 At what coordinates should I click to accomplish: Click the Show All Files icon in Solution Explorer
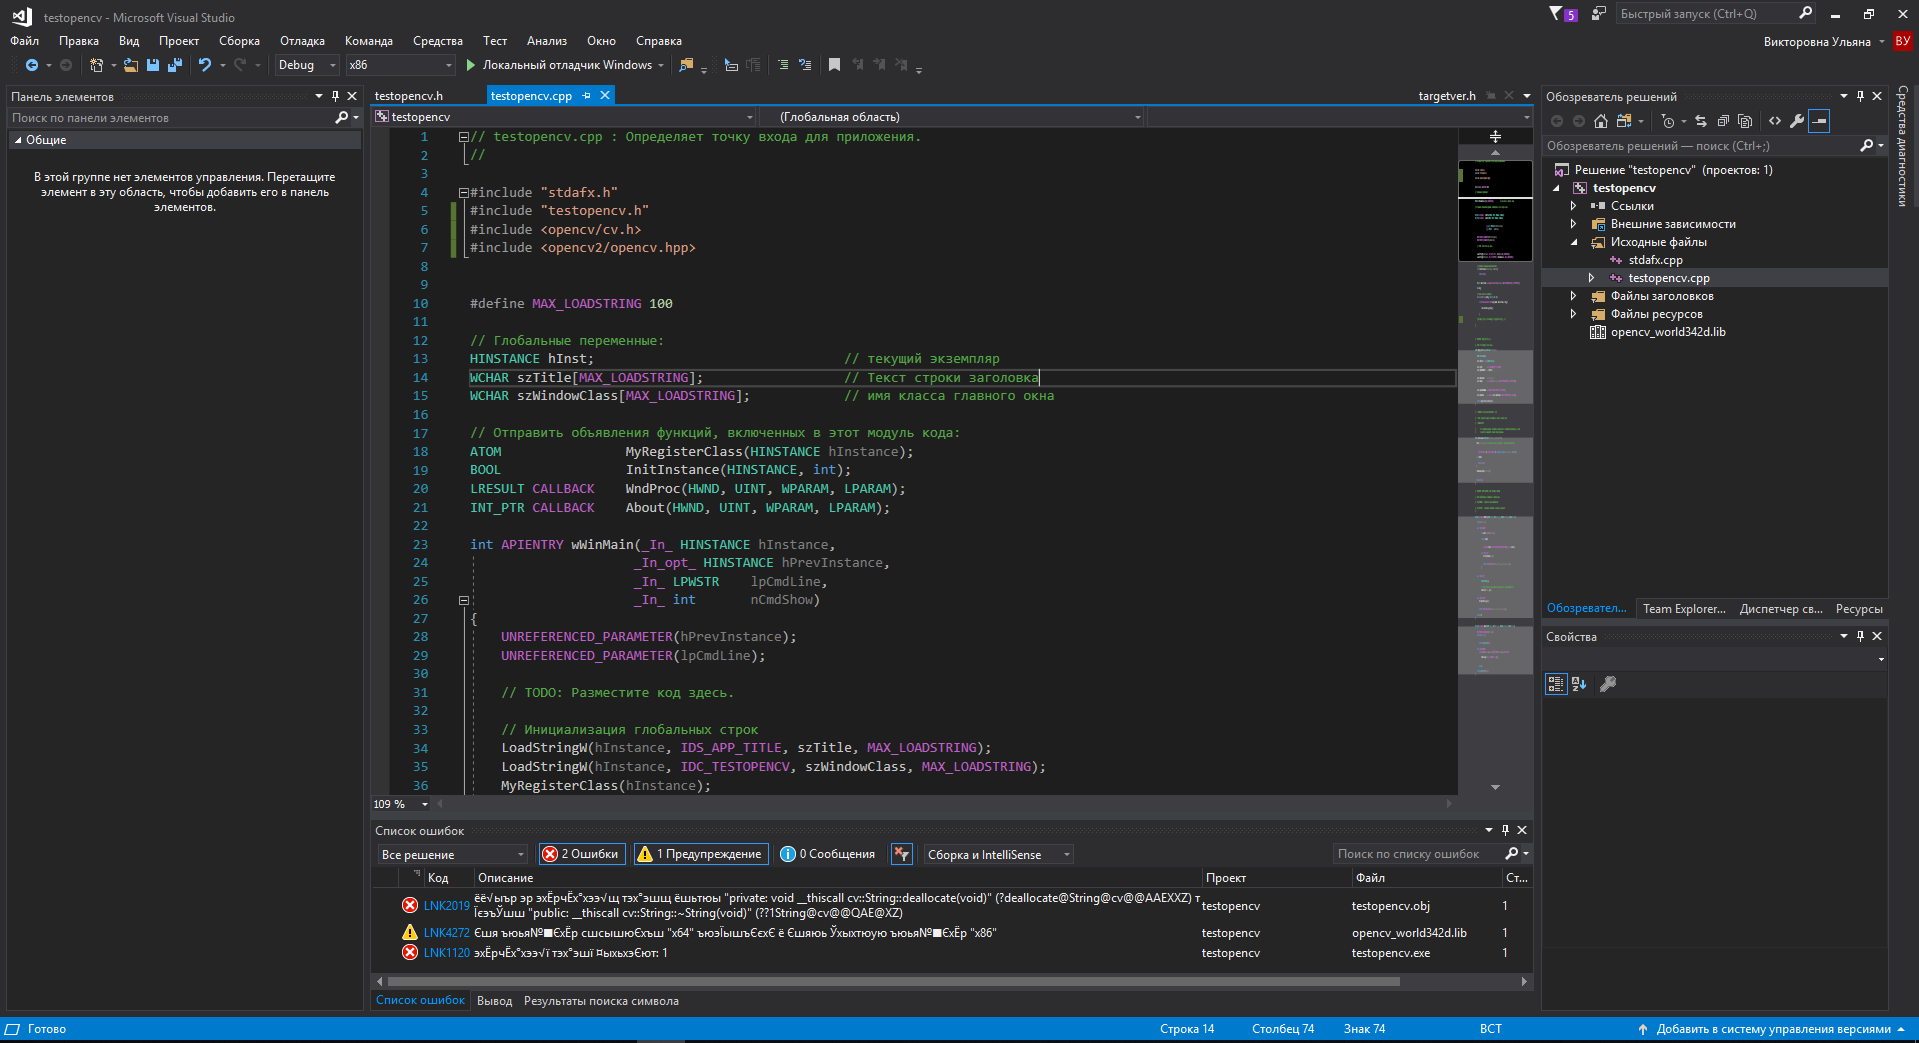(1745, 121)
